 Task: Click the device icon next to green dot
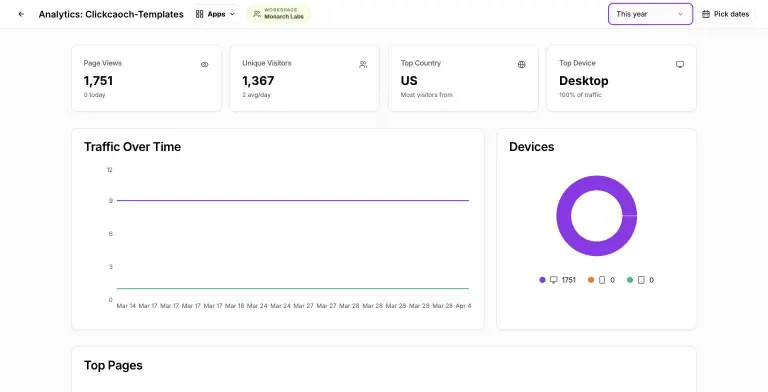pyautogui.click(x=641, y=280)
